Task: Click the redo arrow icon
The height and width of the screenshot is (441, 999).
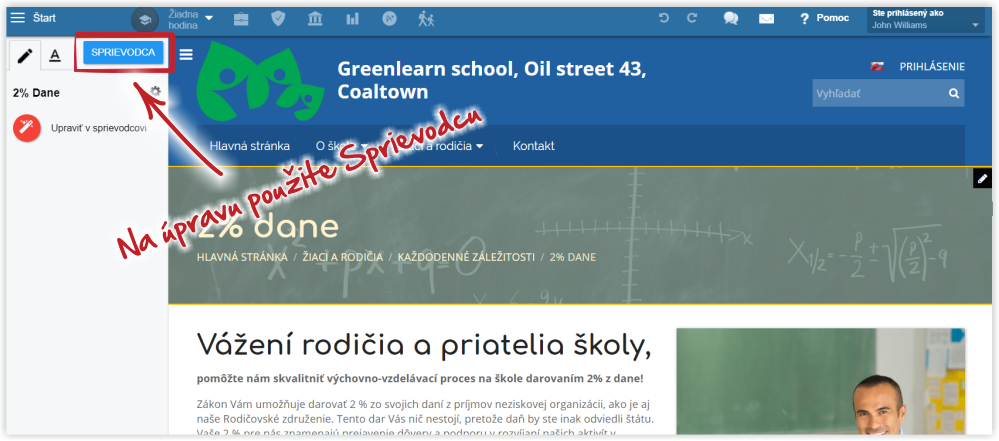Action: point(692,18)
